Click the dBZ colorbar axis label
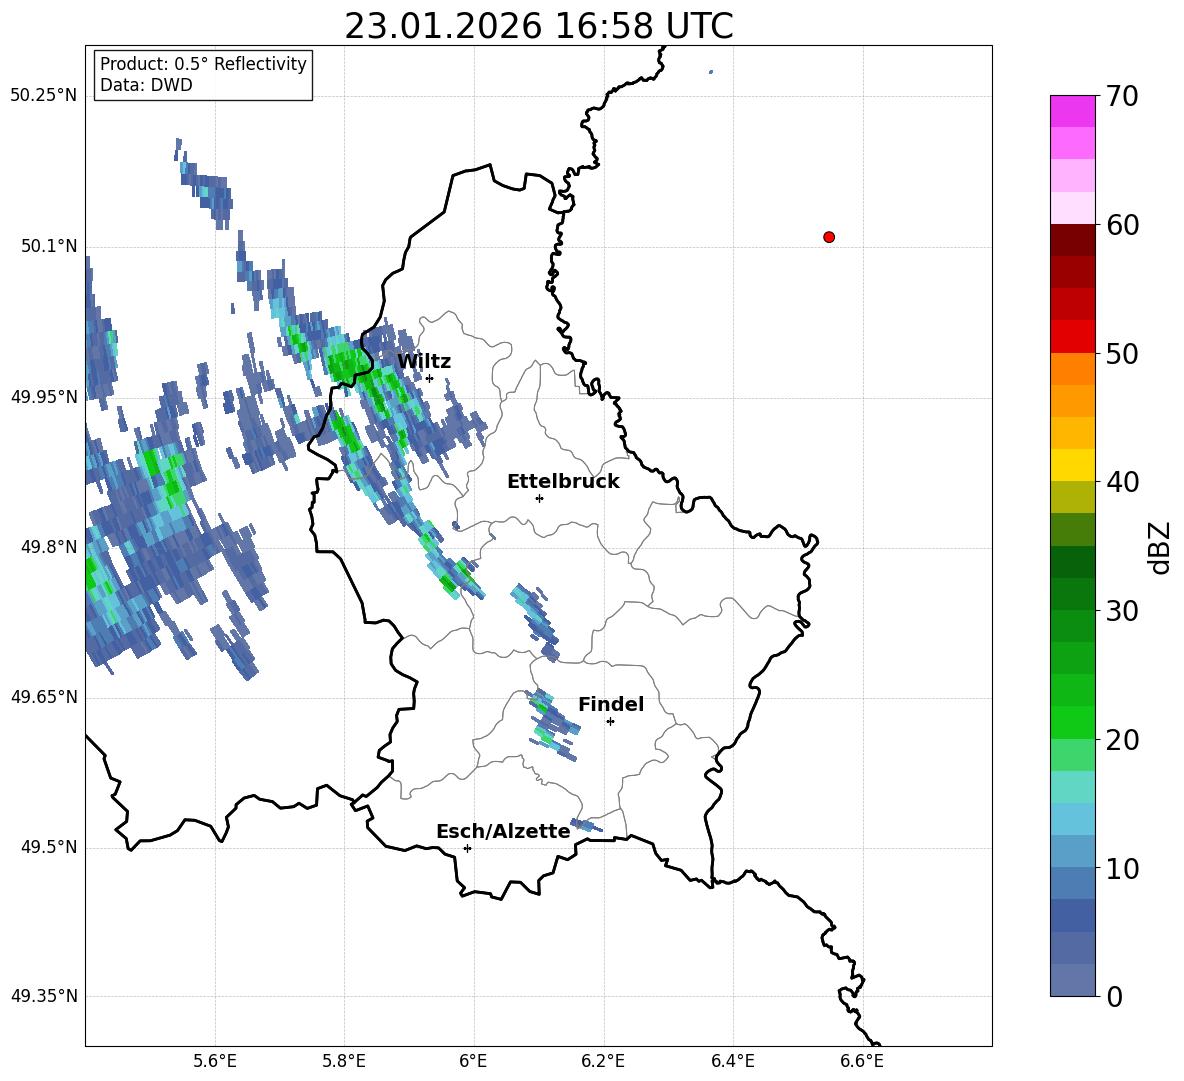1184x1081 pixels. [1161, 547]
